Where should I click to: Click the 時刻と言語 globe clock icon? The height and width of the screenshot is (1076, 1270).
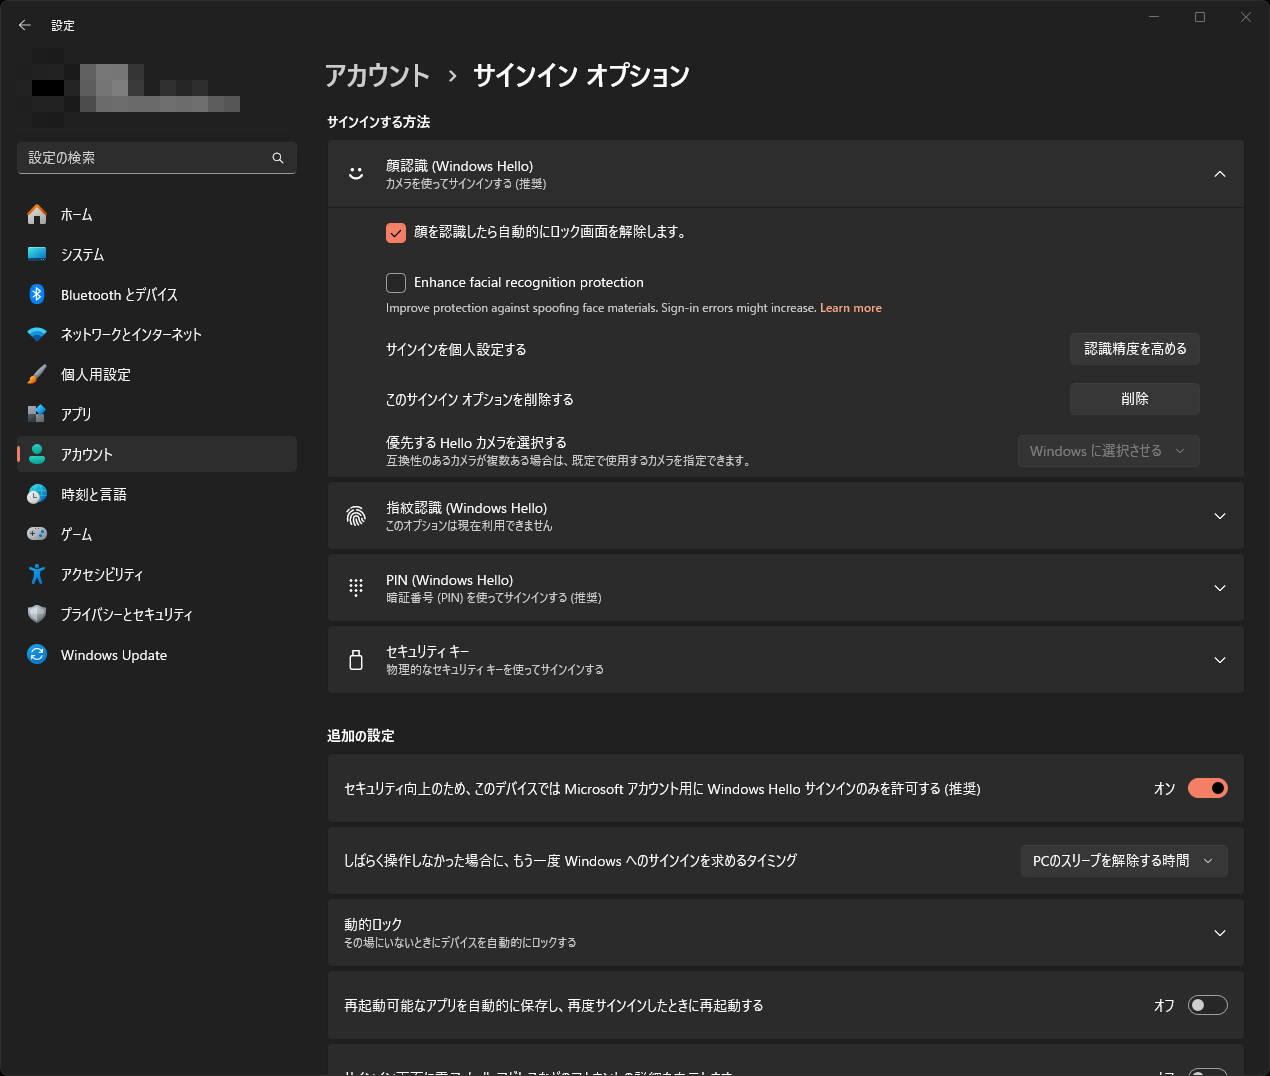[x=37, y=494]
